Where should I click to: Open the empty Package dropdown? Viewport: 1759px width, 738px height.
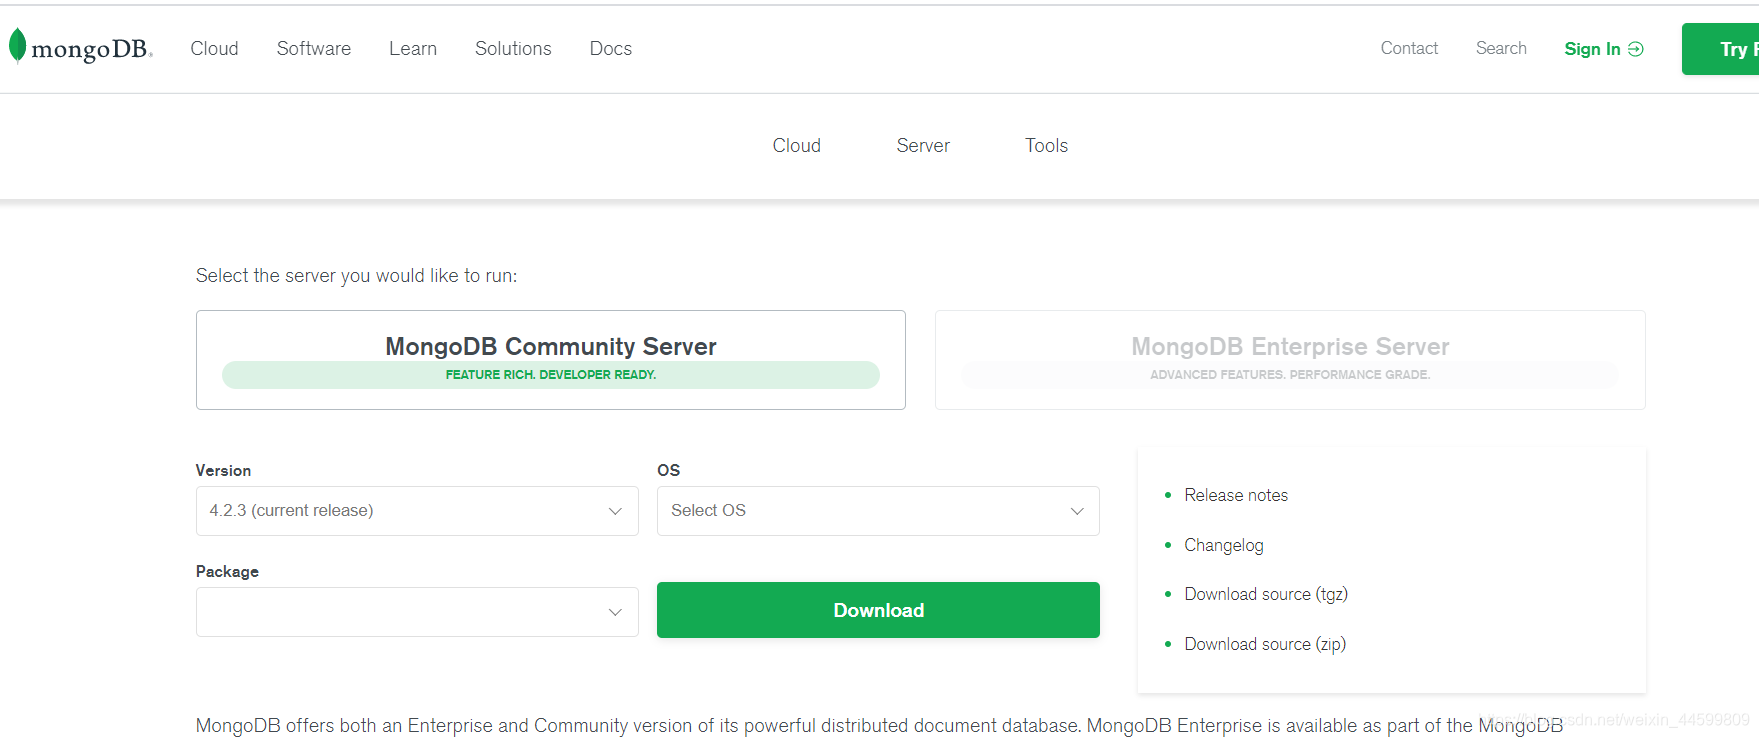coord(417,612)
